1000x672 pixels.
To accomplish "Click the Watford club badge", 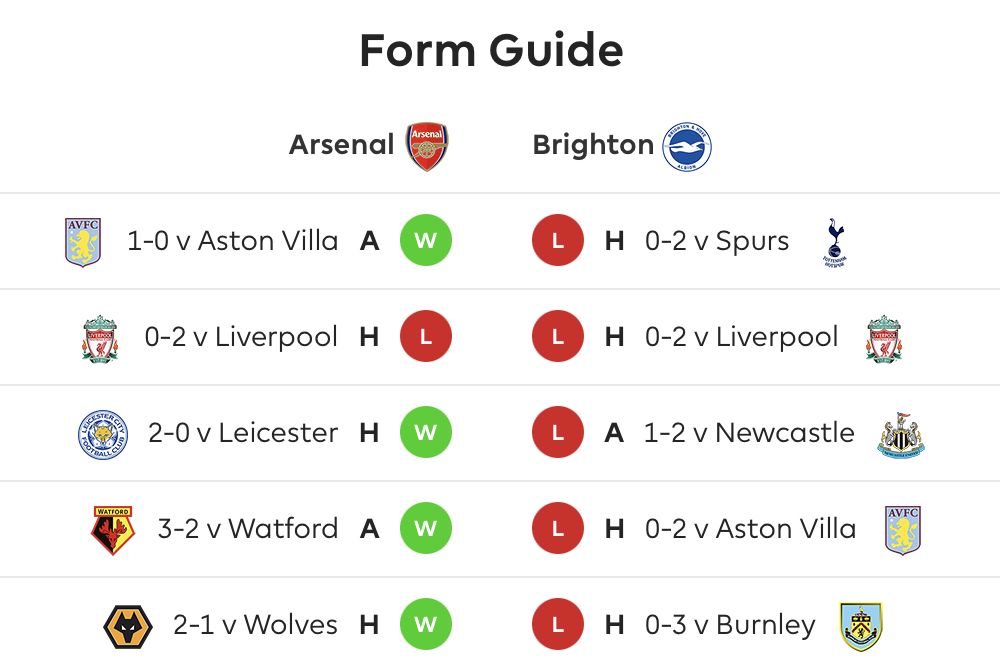I will coord(113,530).
